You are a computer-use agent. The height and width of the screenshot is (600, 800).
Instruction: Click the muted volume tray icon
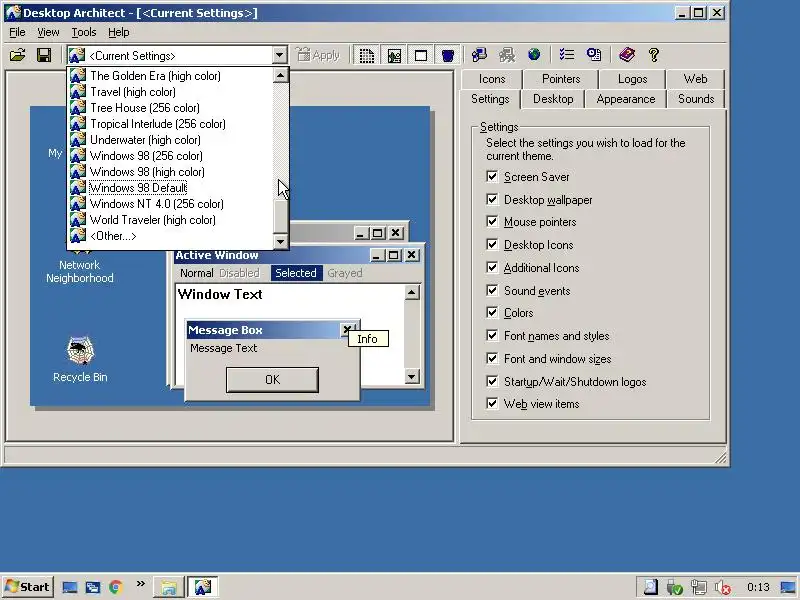pyautogui.click(x=722, y=588)
